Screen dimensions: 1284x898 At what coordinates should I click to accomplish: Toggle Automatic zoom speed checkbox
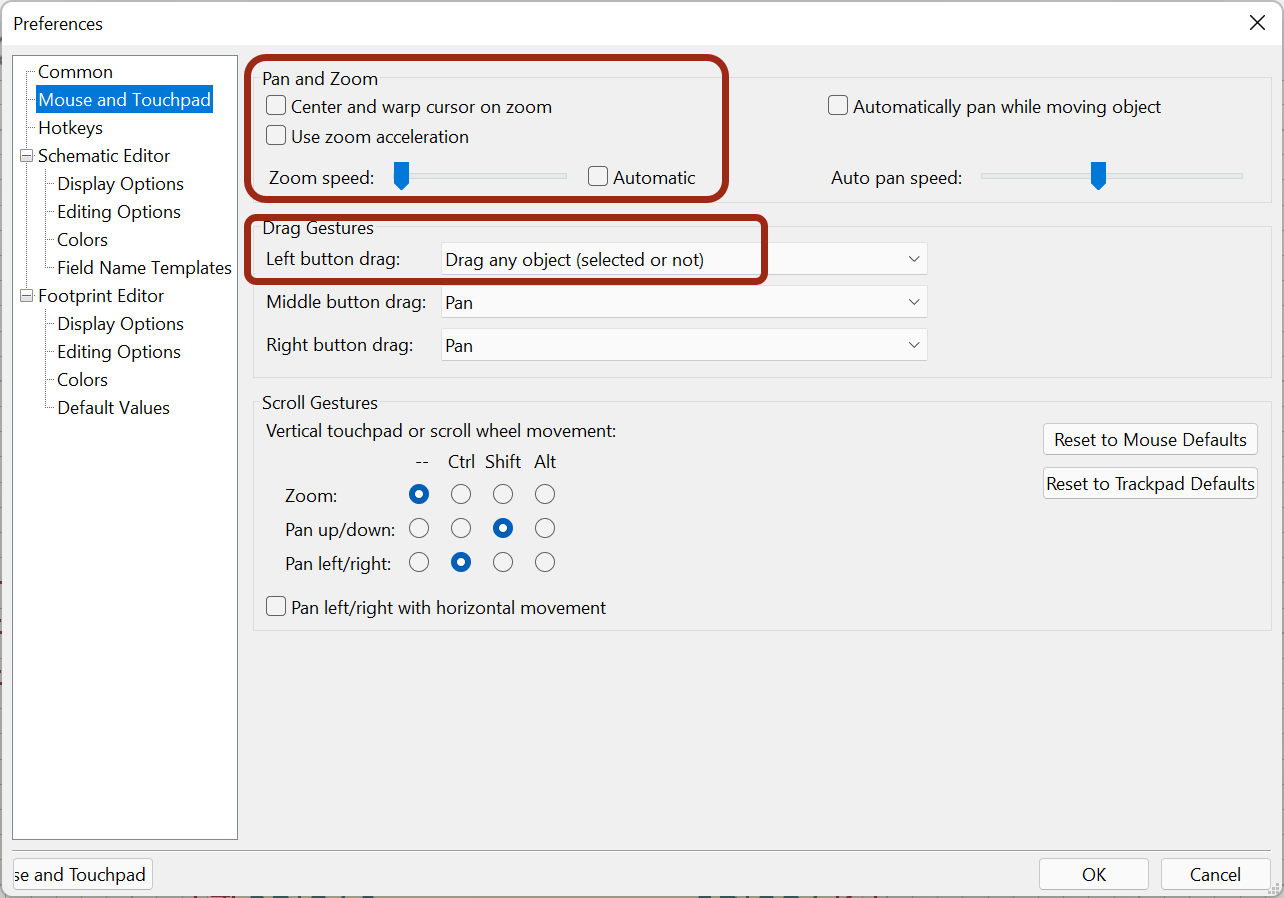coord(598,177)
